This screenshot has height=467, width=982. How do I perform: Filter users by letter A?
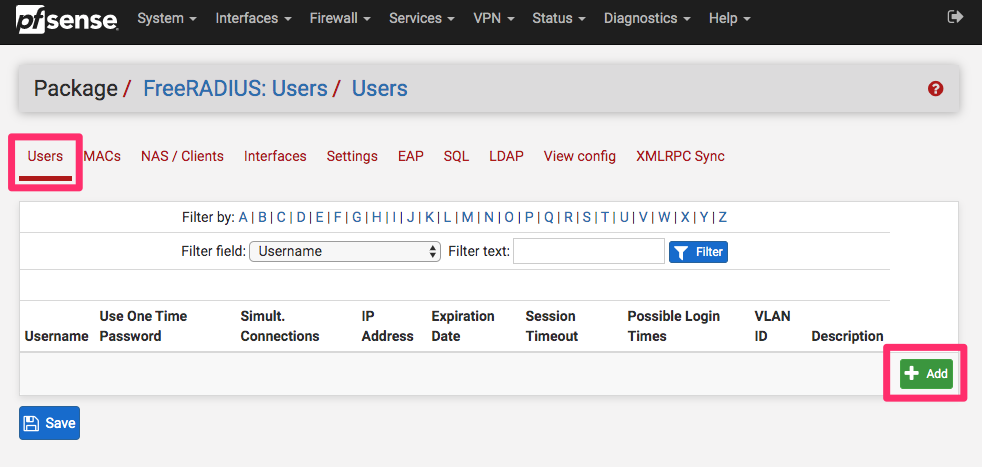point(243,218)
